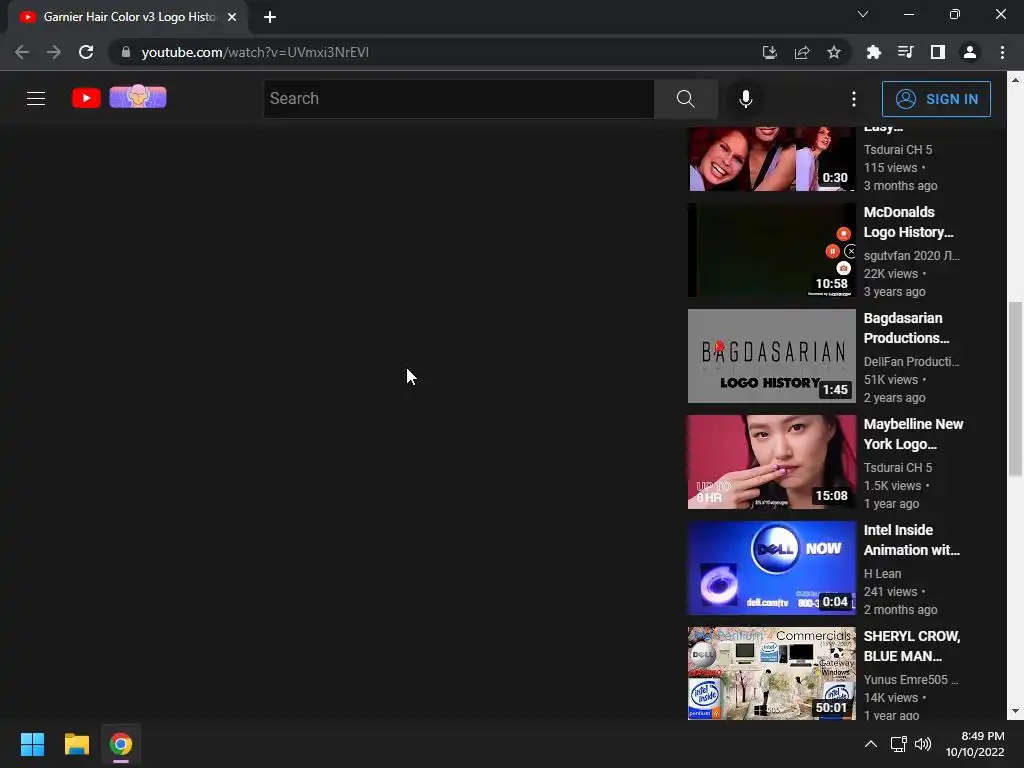
Task: Reload the page with refresh icon
Action: (x=86, y=52)
